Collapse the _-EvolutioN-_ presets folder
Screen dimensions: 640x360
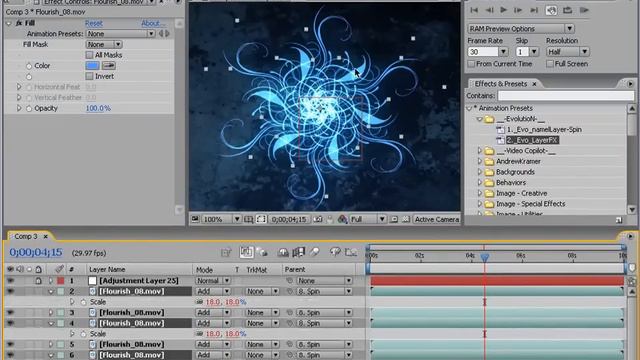[480, 119]
